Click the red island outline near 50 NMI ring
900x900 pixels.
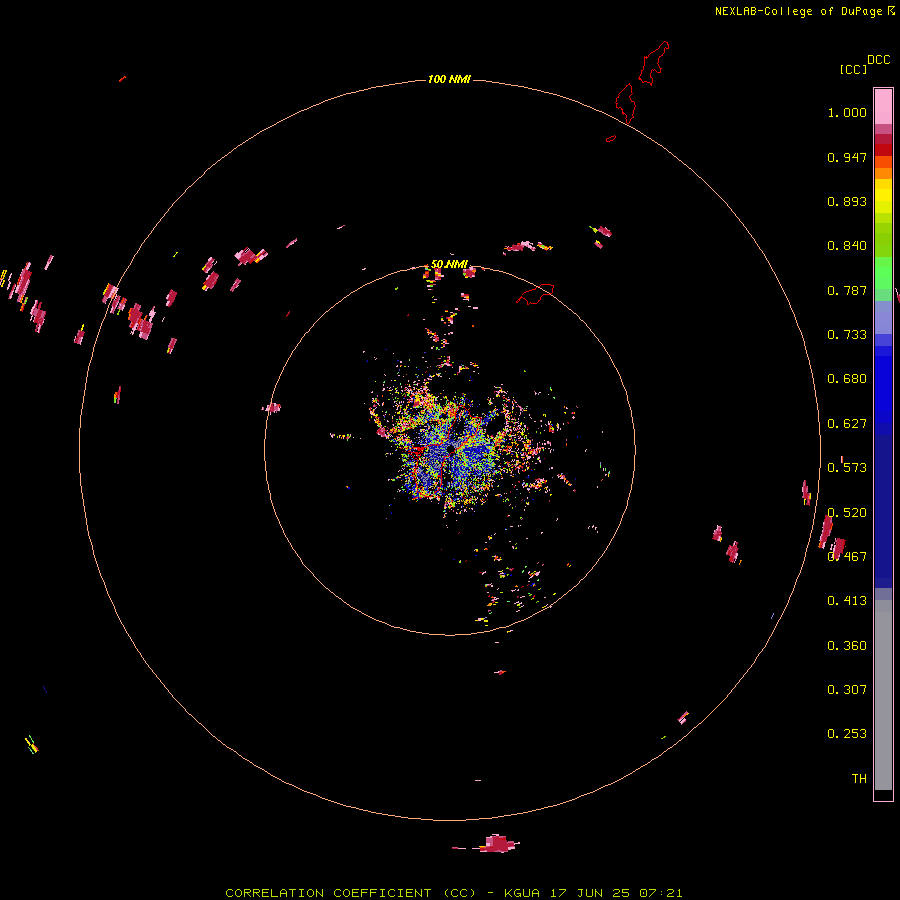tap(535, 294)
